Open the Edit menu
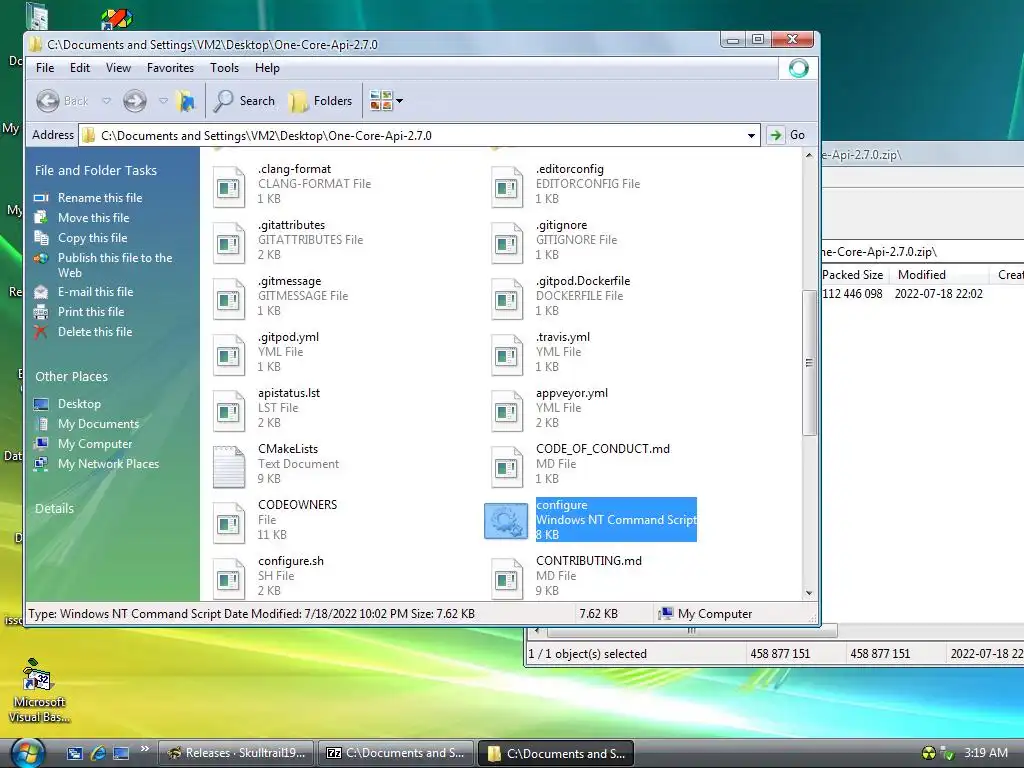 tap(80, 68)
